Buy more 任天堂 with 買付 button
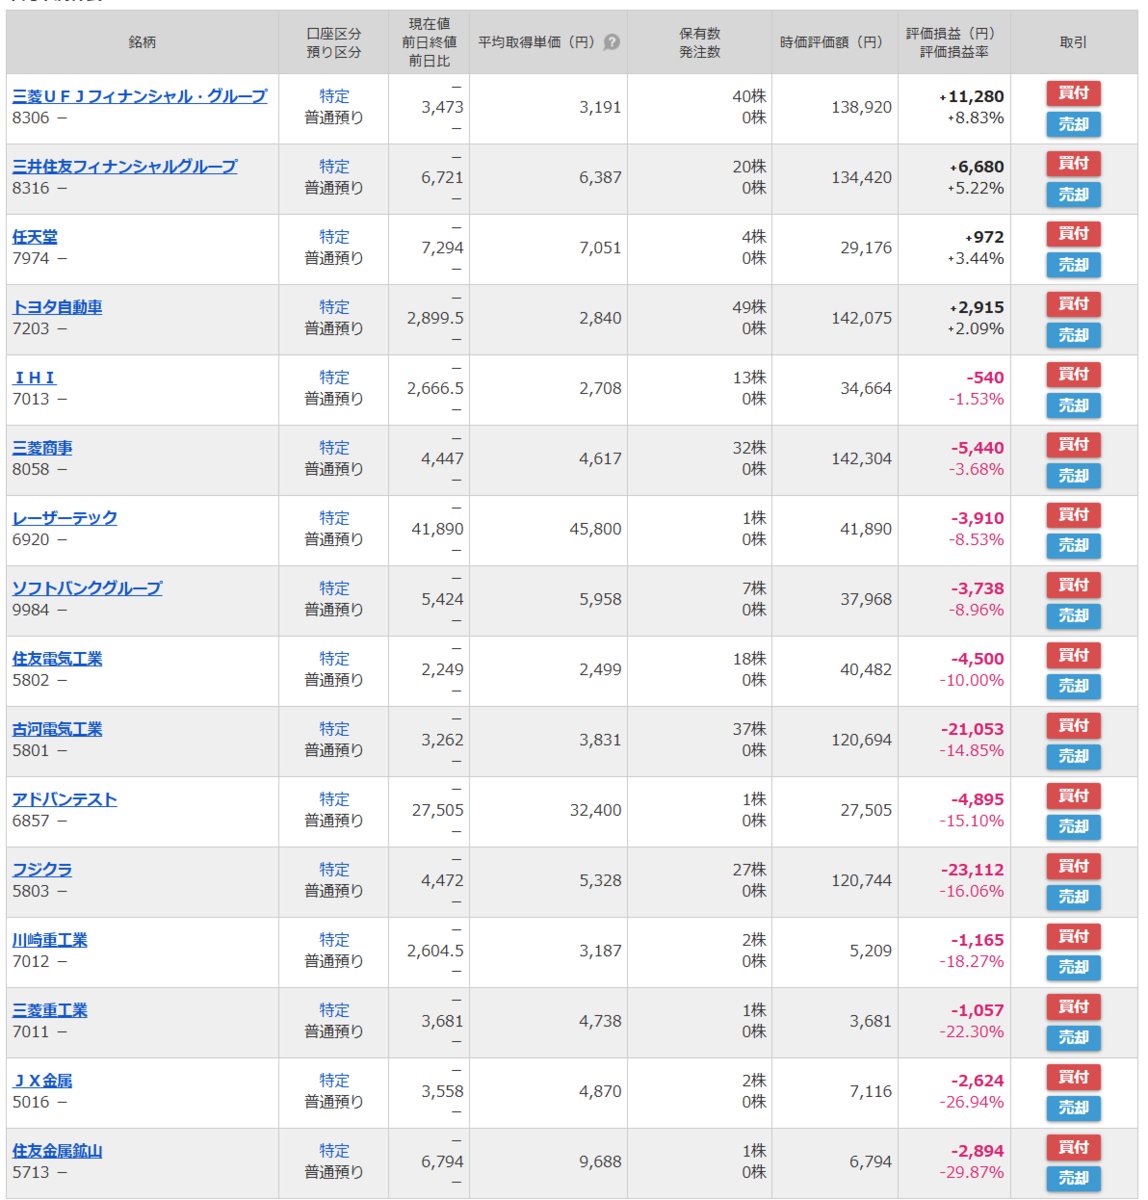 [x=1074, y=234]
